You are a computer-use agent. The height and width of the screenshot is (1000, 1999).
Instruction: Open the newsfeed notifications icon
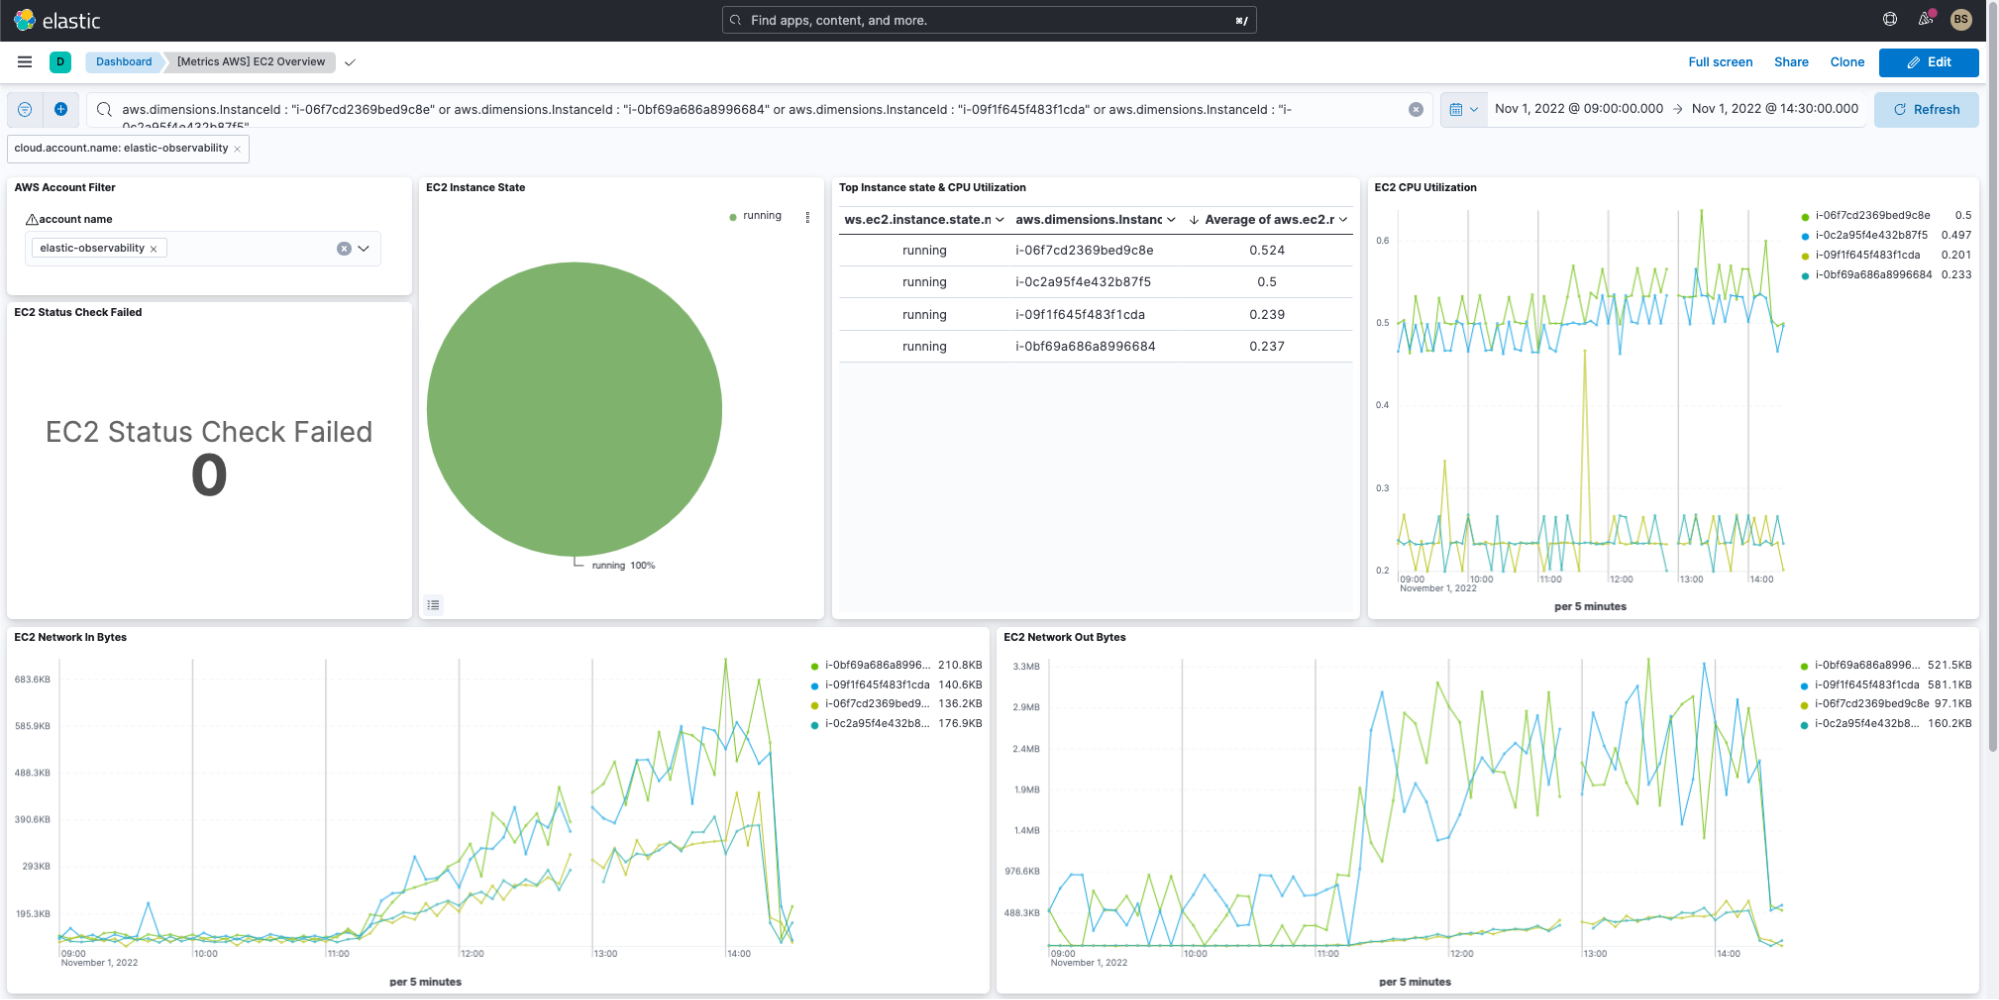(1925, 19)
